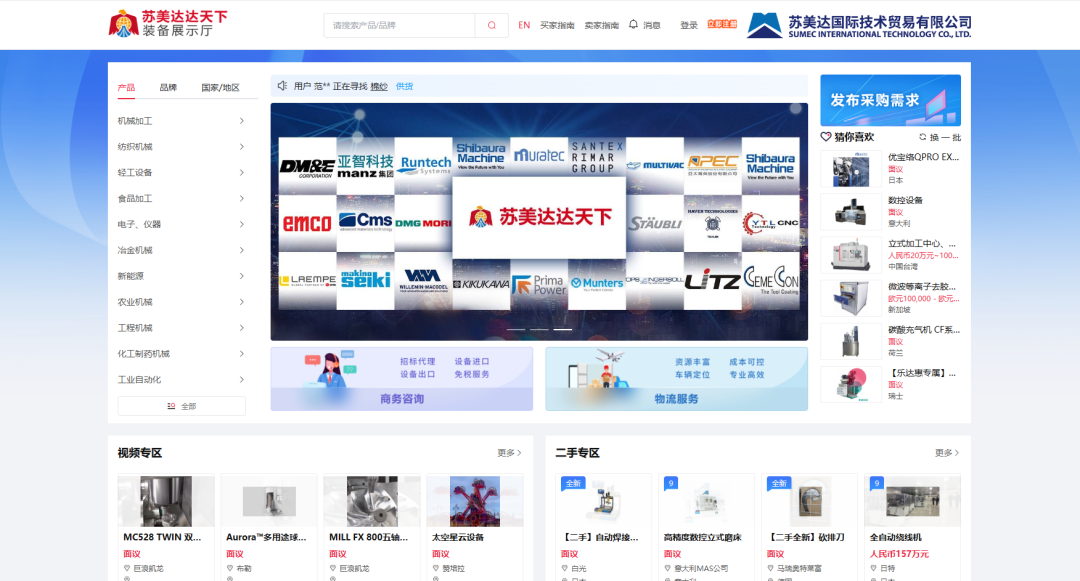Open 更多 in 视频专区
The width and height of the screenshot is (1080, 581).
[x=510, y=453]
